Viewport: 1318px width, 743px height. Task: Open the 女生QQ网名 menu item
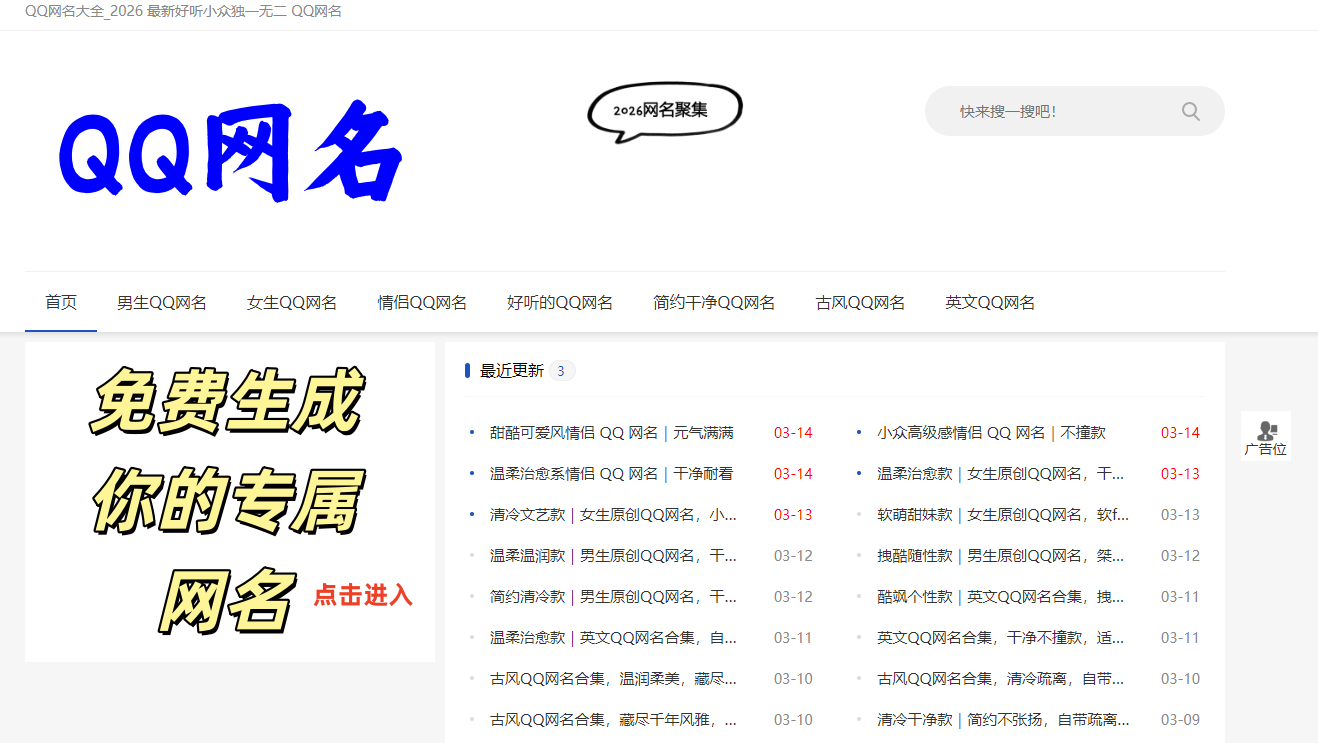[x=292, y=302]
